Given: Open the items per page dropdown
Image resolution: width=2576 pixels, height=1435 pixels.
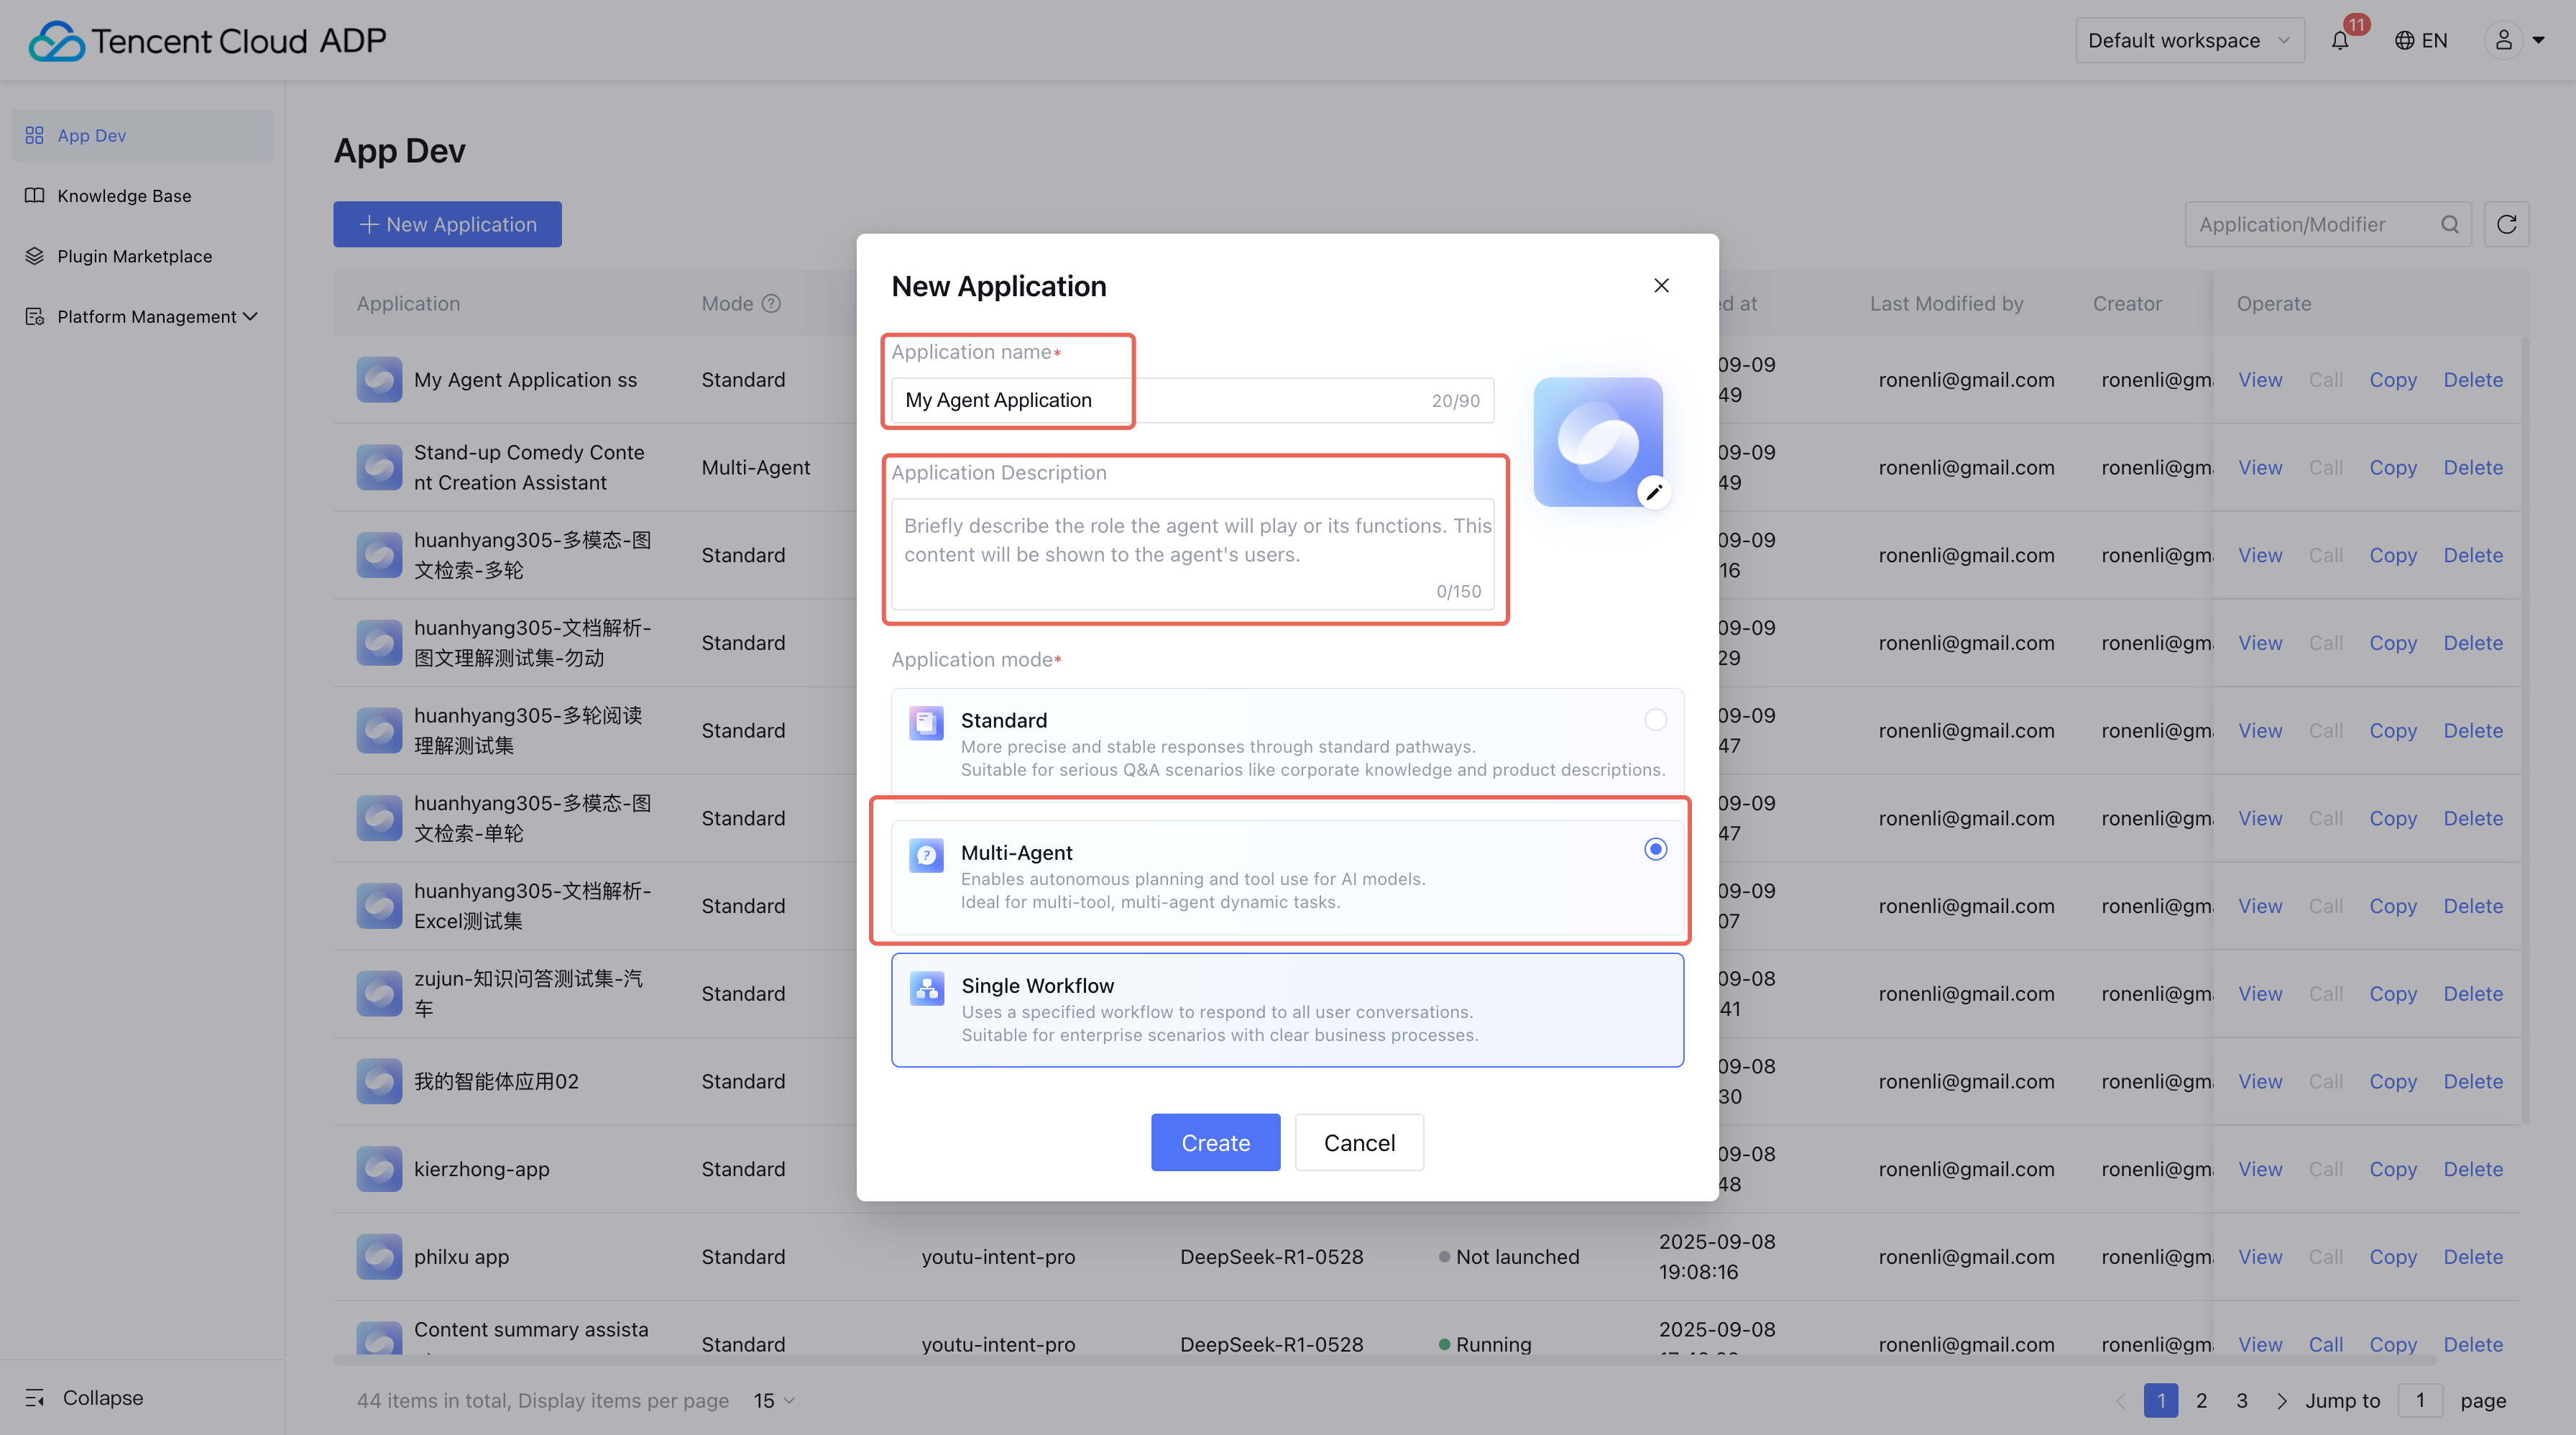Looking at the screenshot, I should 774,1400.
